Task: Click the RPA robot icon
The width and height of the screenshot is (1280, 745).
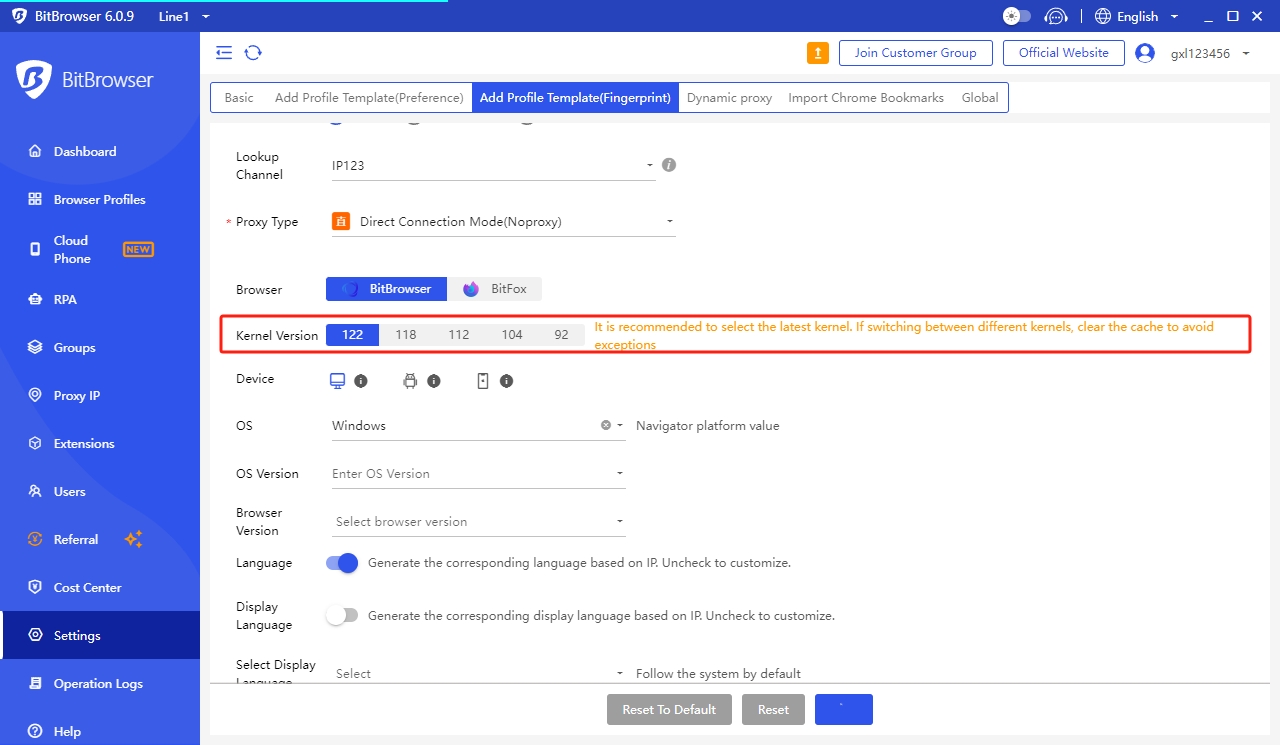Action: tap(35, 300)
